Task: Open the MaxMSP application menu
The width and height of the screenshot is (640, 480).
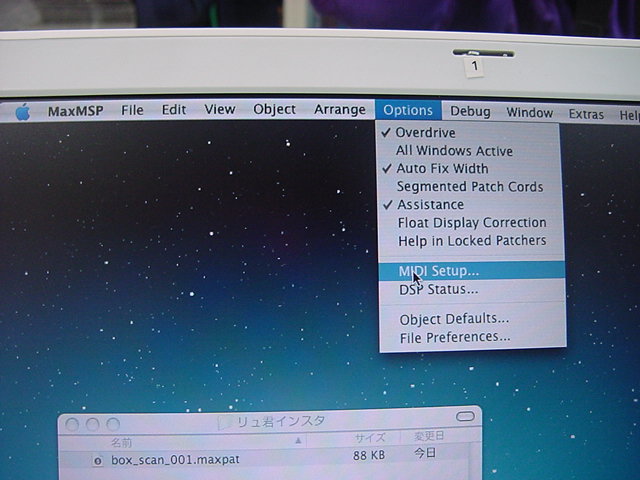Action: pyautogui.click(x=76, y=111)
